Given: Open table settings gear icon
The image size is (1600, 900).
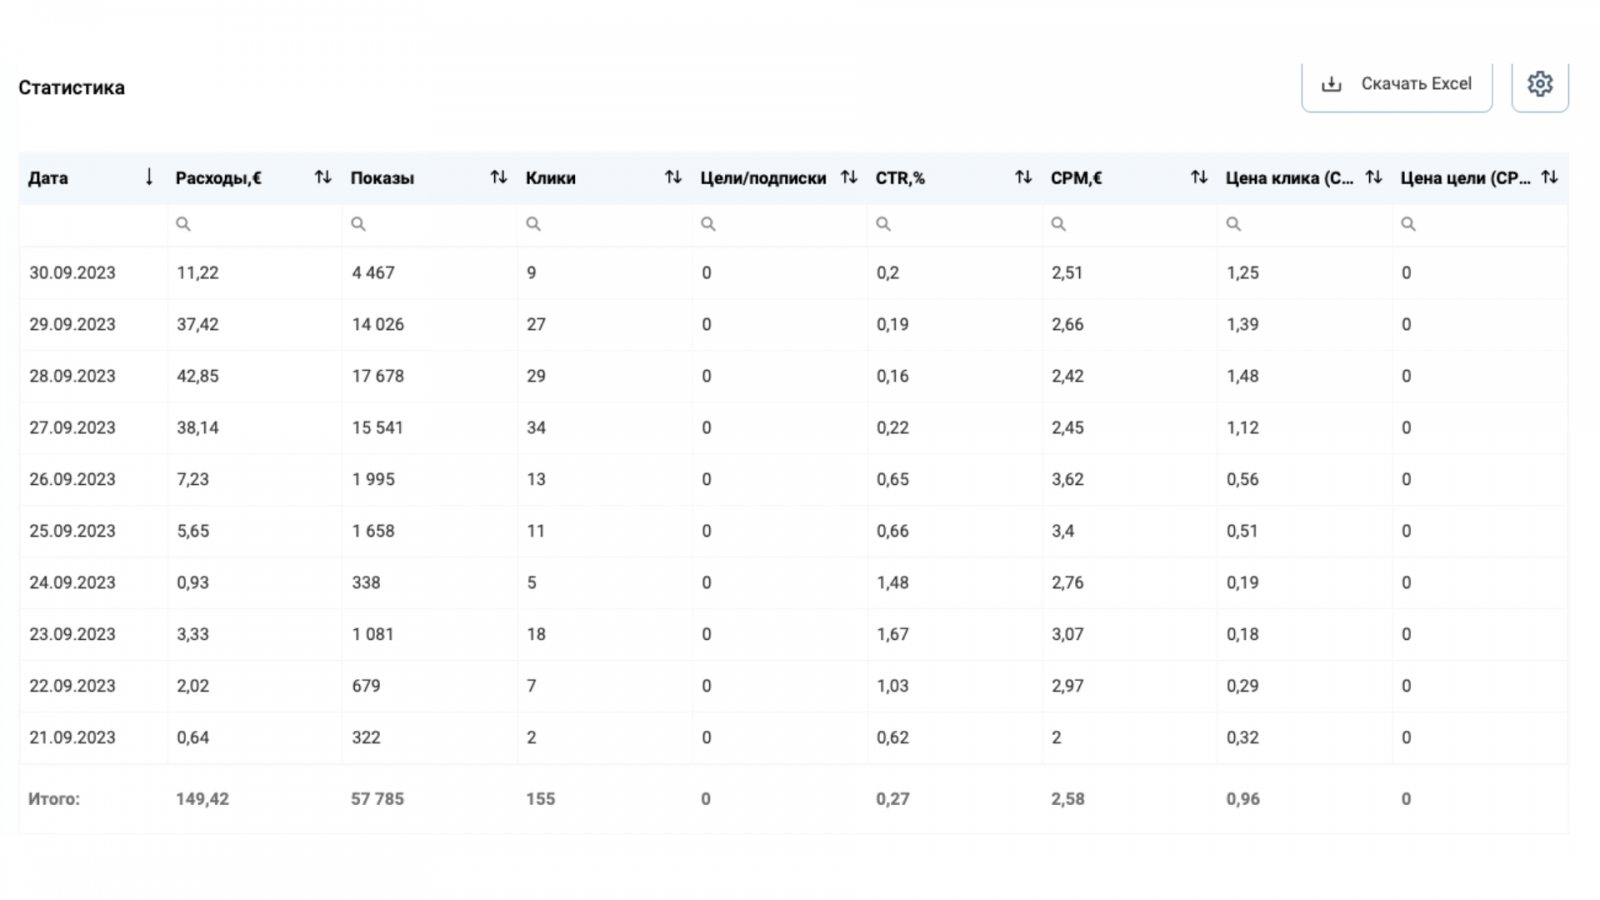Looking at the screenshot, I should point(1539,85).
